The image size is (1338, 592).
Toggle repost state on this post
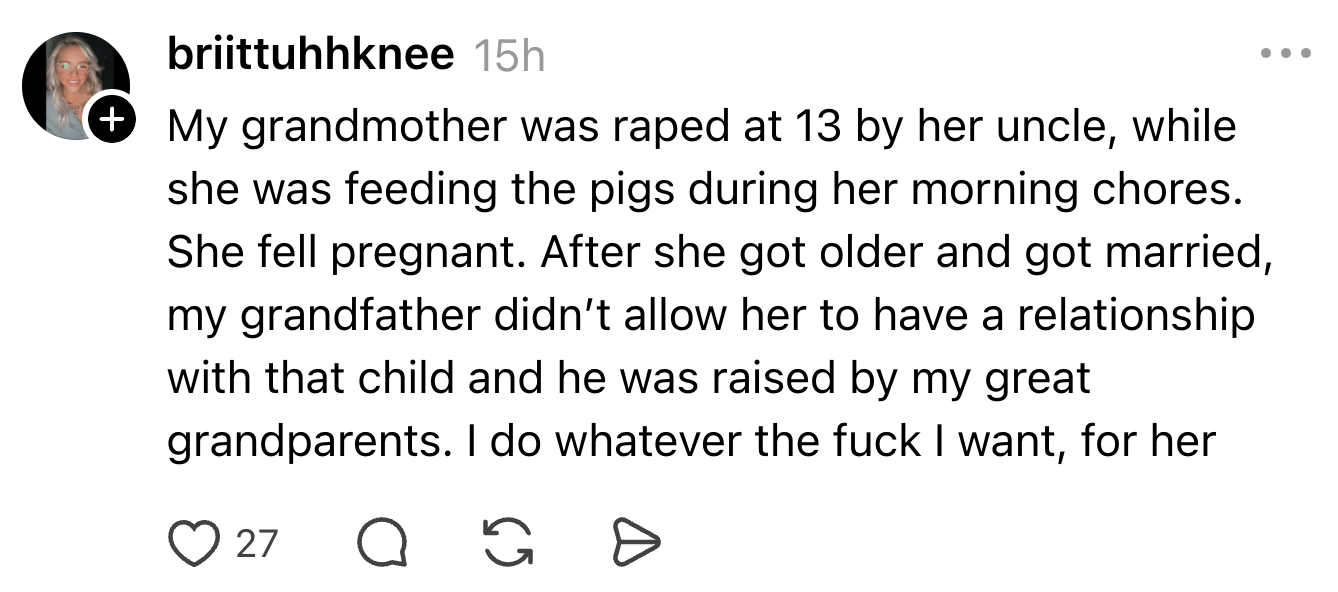point(508,543)
